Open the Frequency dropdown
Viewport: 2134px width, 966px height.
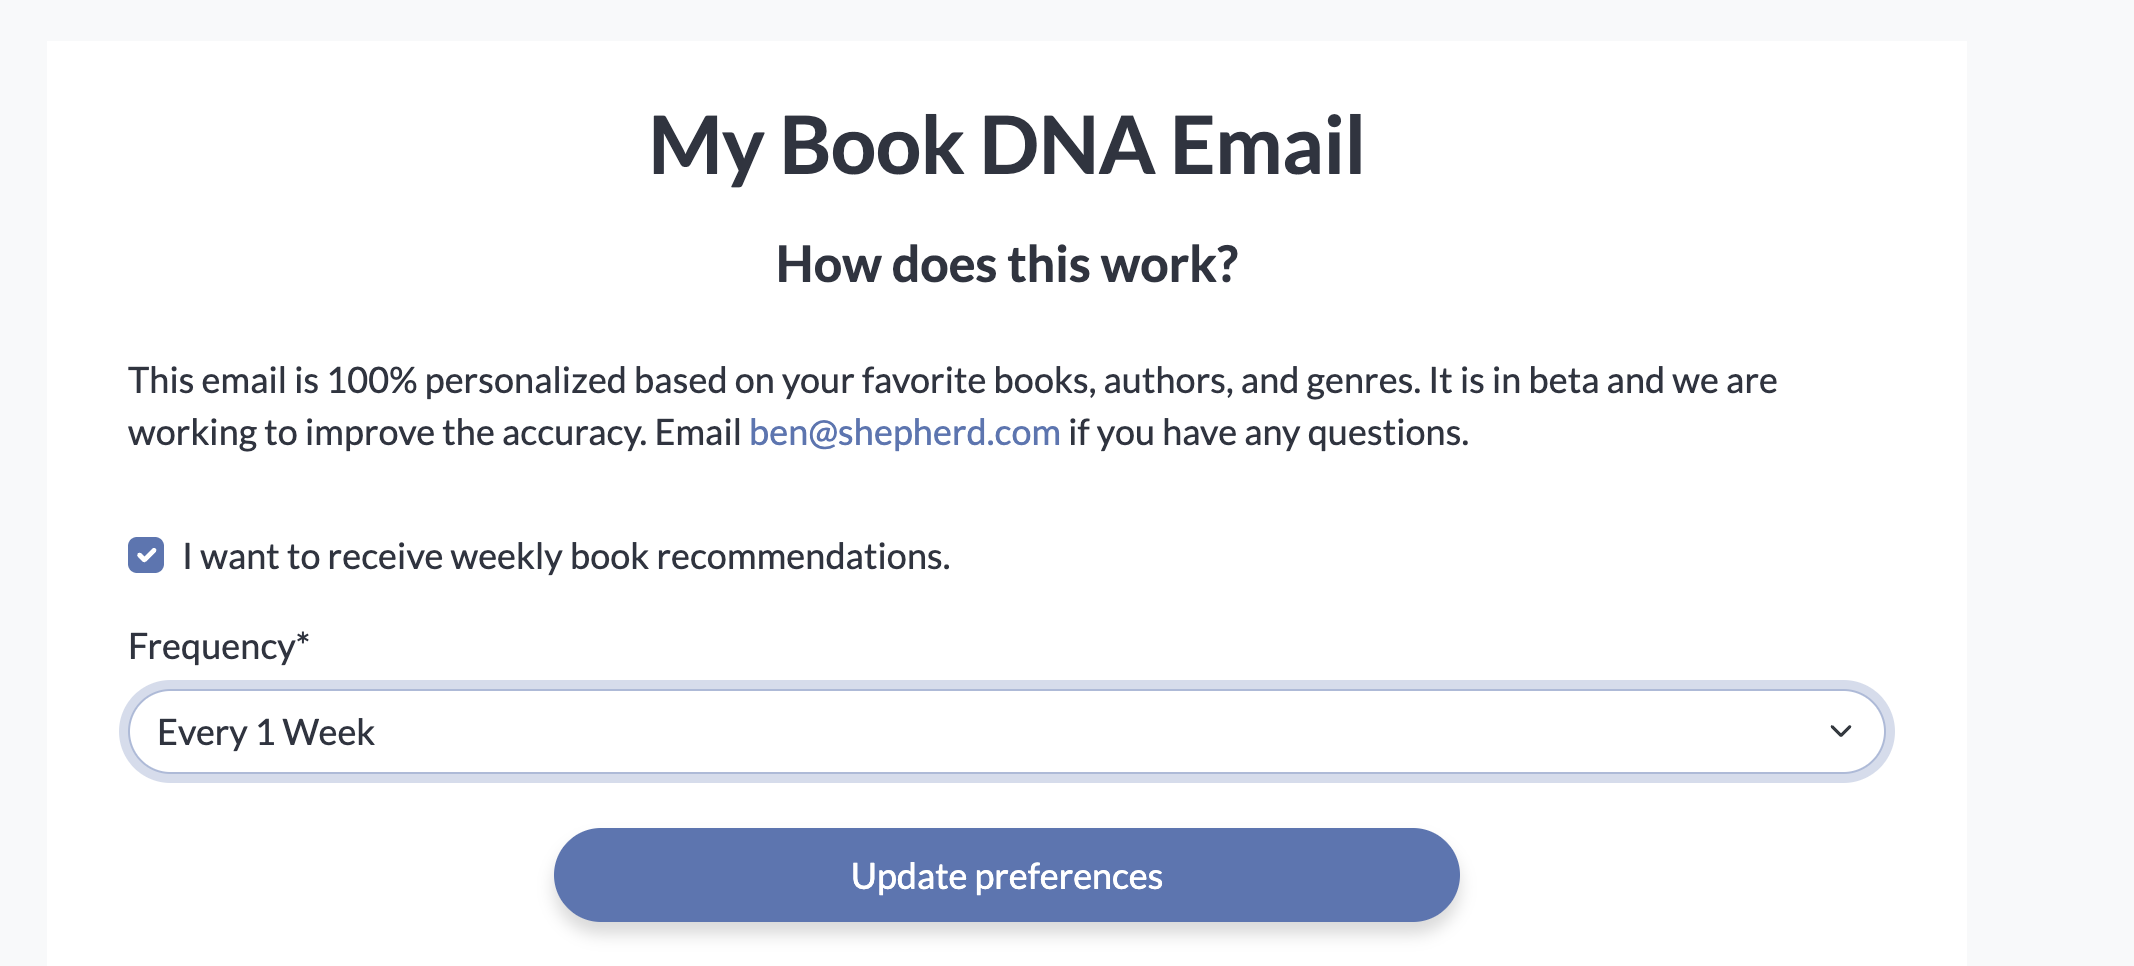1006,732
